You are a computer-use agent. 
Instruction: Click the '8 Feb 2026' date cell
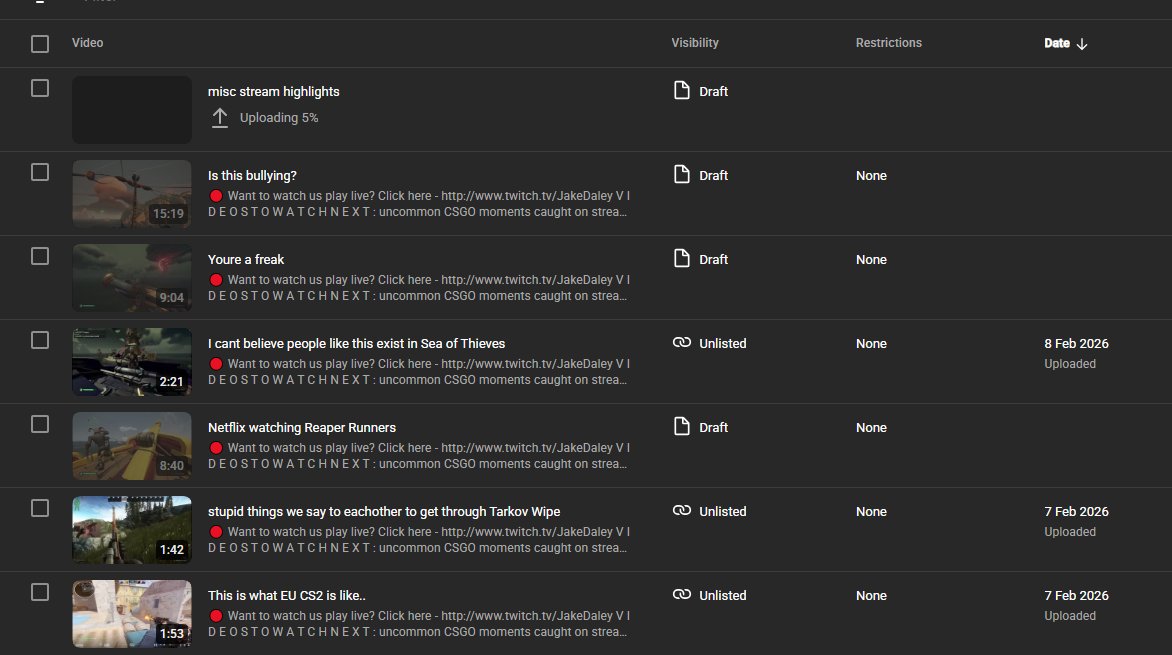pyautogui.click(x=1076, y=343)
